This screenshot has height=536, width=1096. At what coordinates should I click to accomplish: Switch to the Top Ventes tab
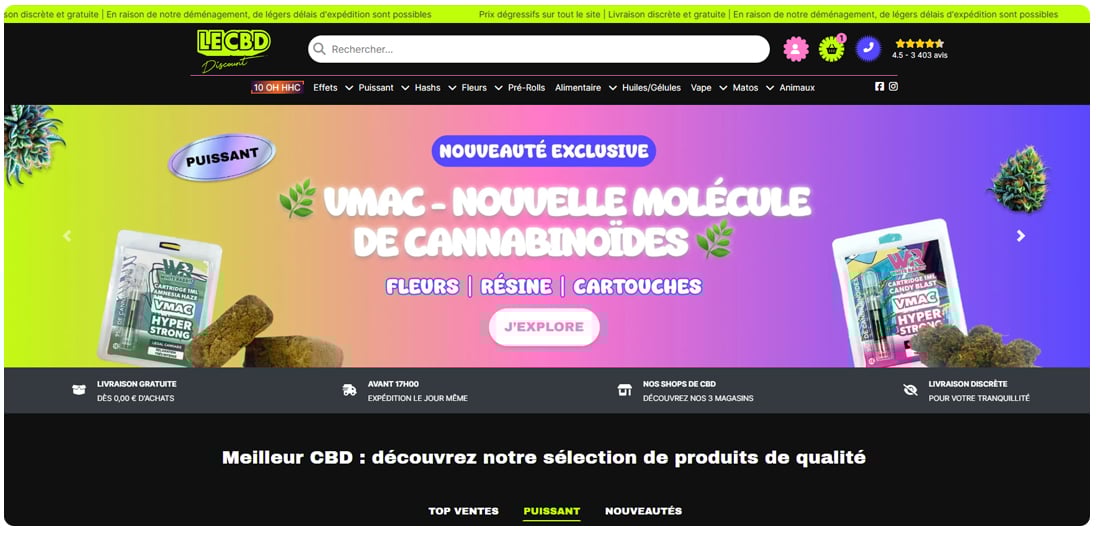463,511
